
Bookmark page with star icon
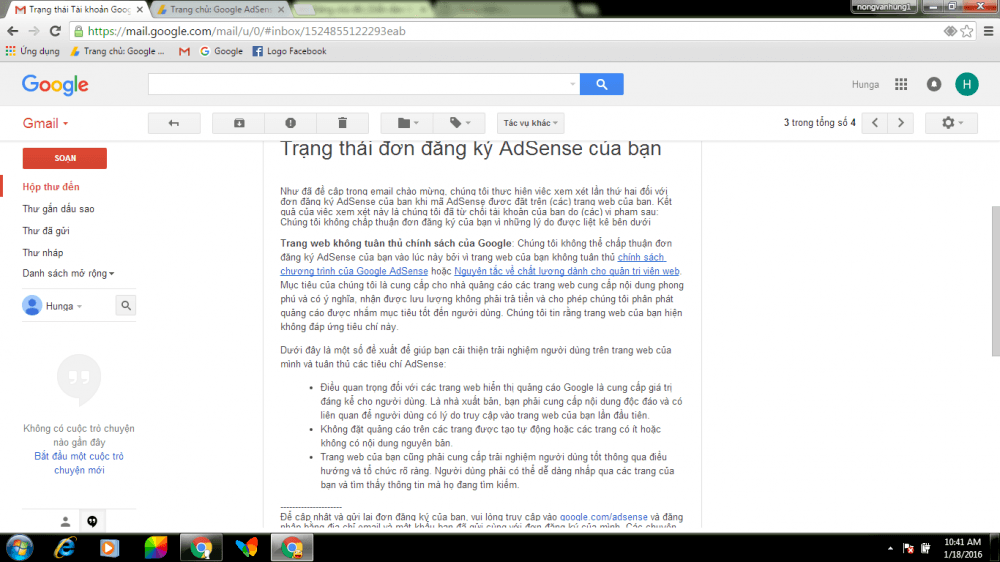[967, 31]
